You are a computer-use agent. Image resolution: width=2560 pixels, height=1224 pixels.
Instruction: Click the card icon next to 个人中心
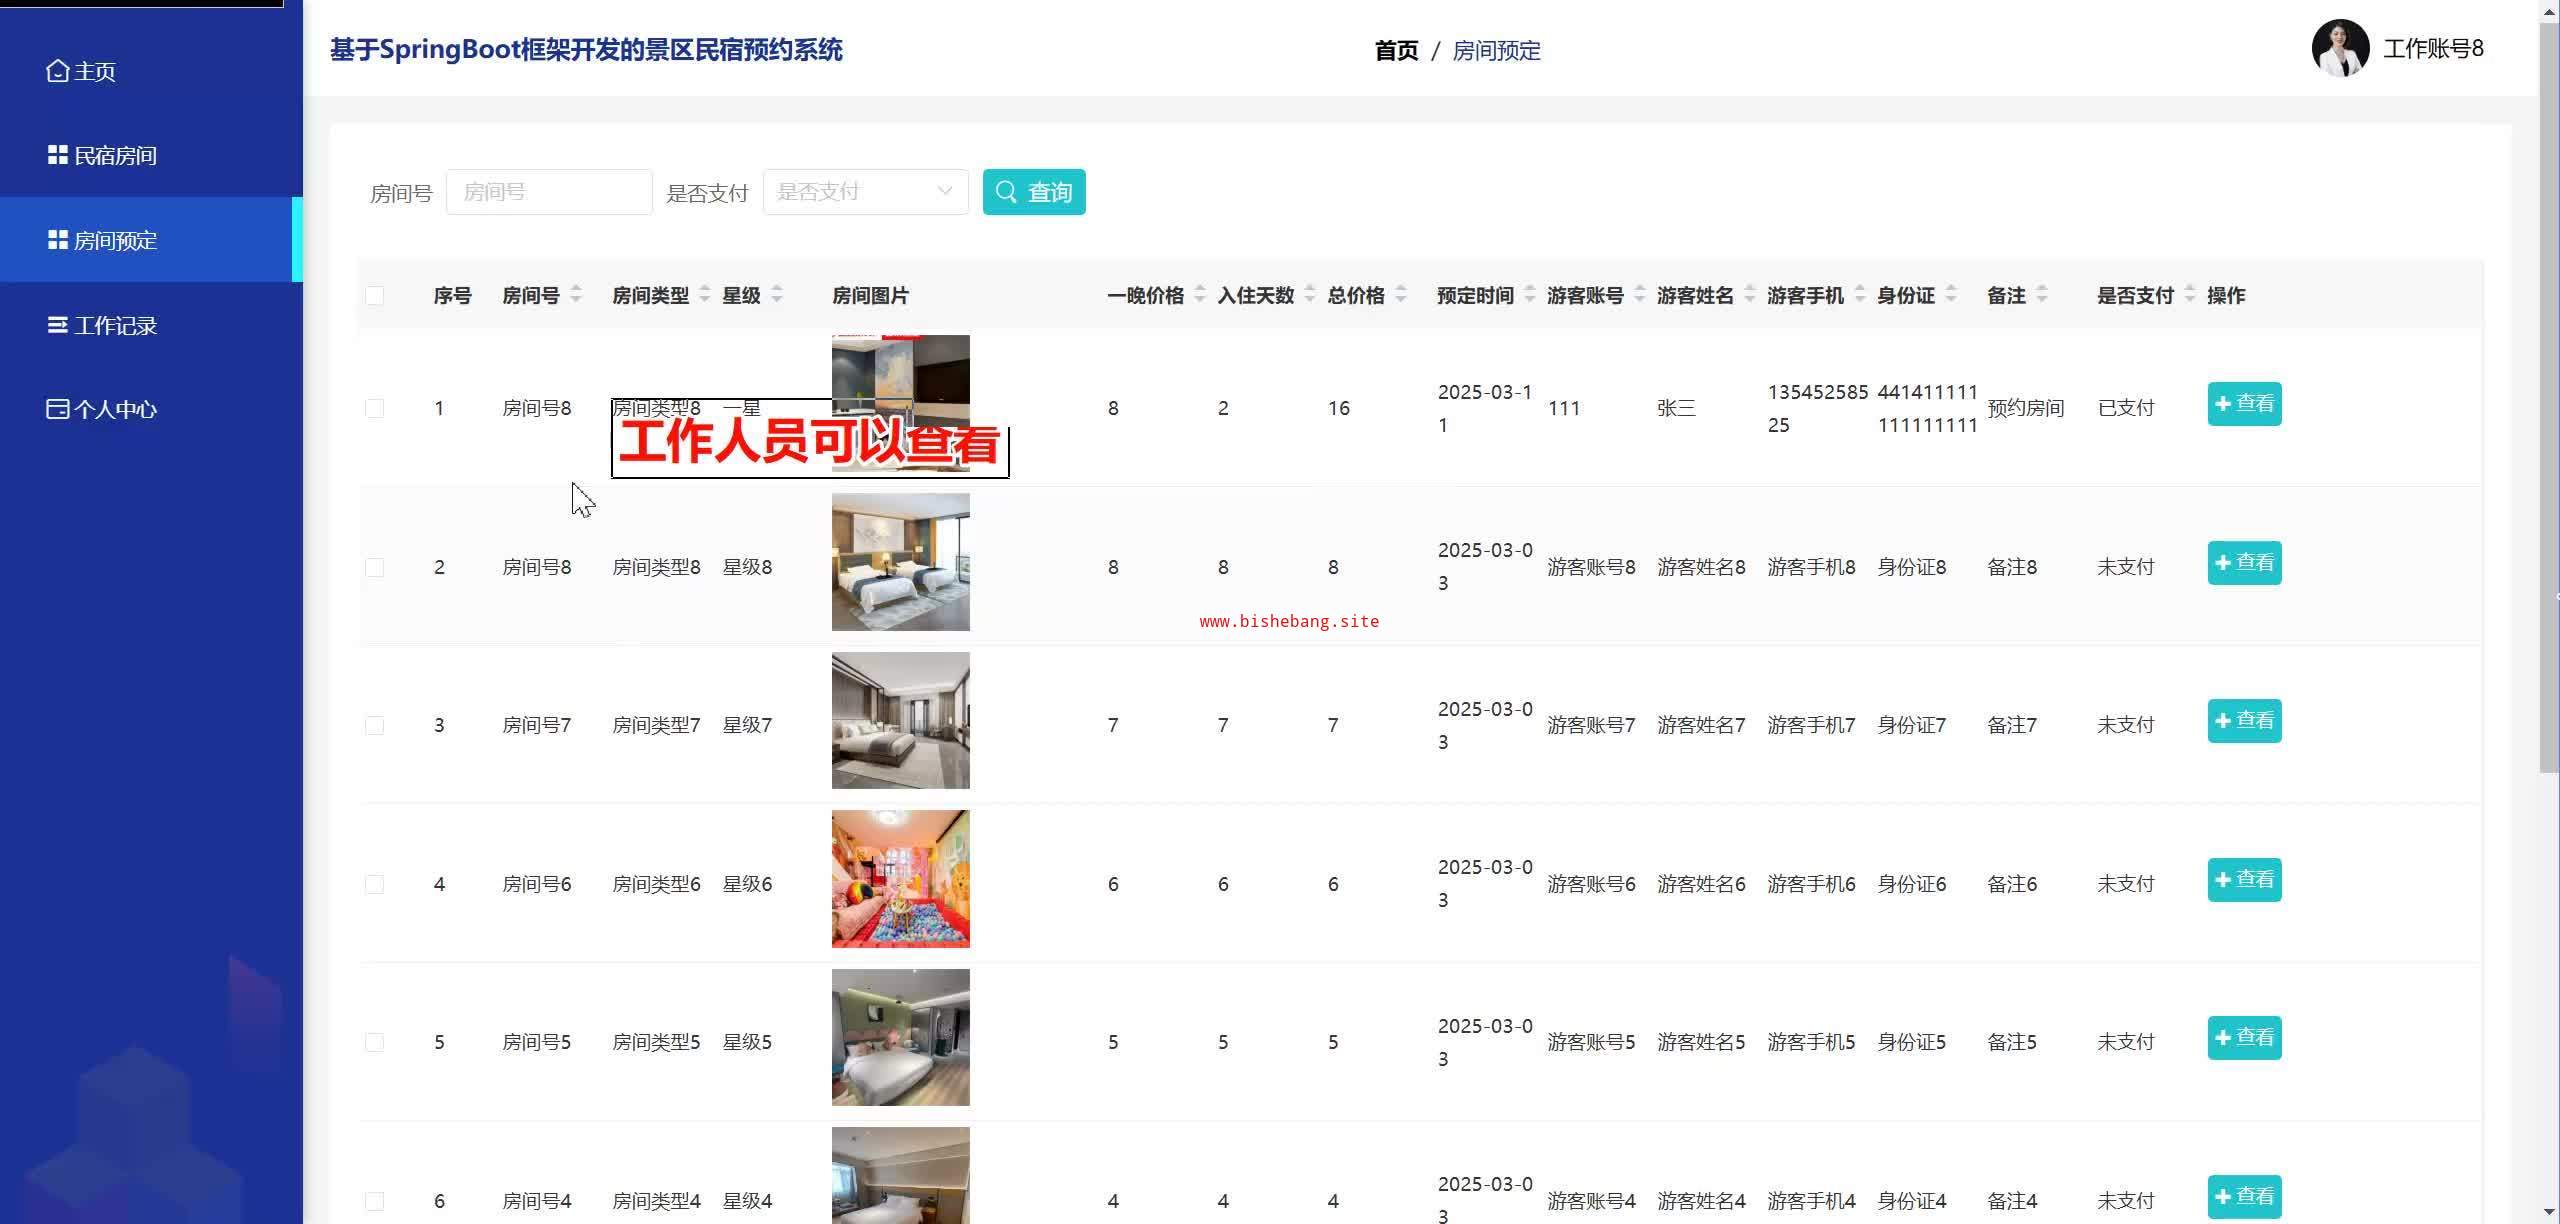pos(58,409)
